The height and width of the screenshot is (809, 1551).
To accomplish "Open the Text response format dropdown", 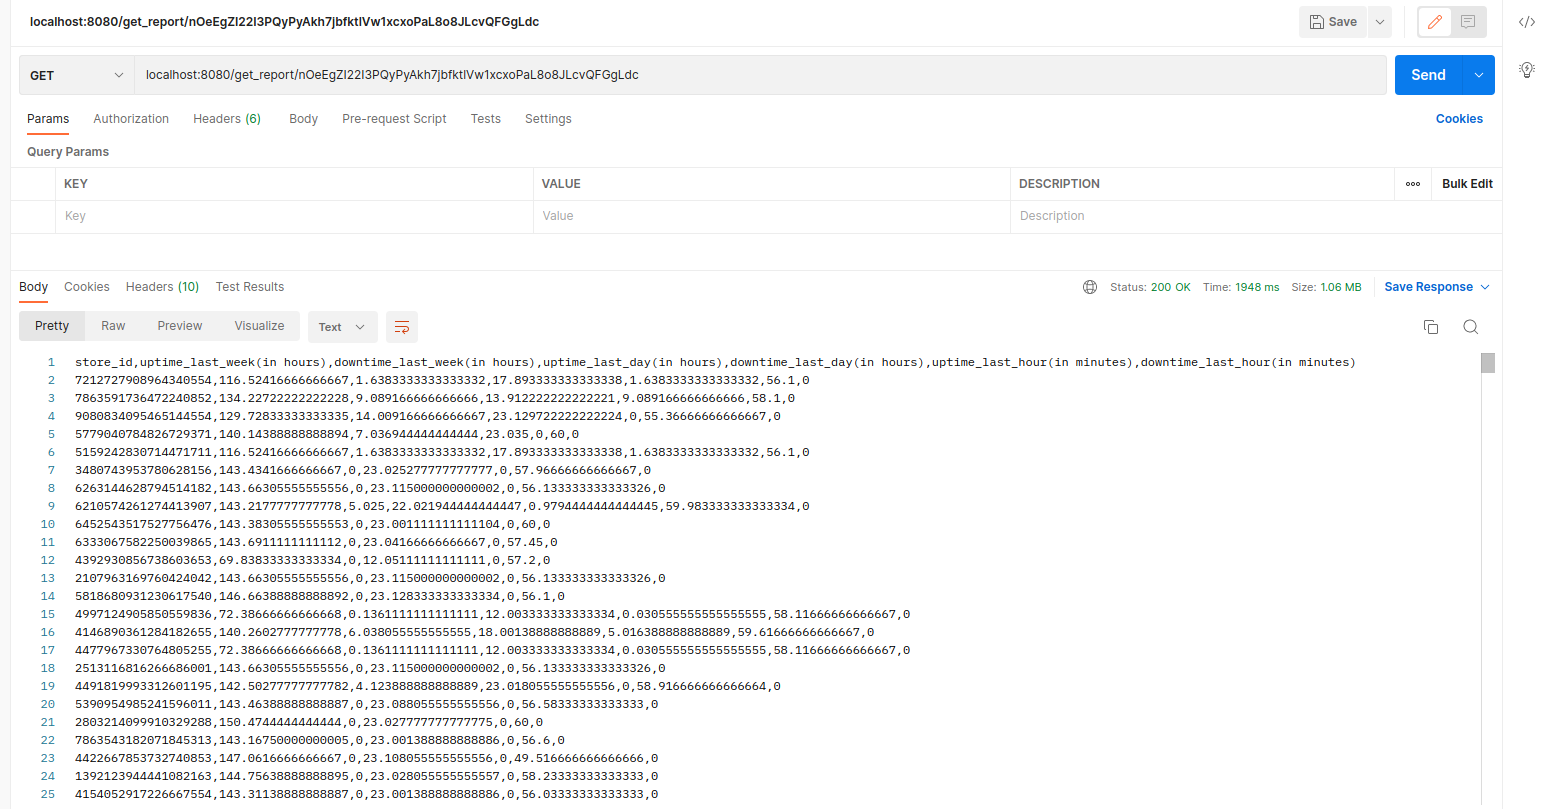I will (342, 326).
